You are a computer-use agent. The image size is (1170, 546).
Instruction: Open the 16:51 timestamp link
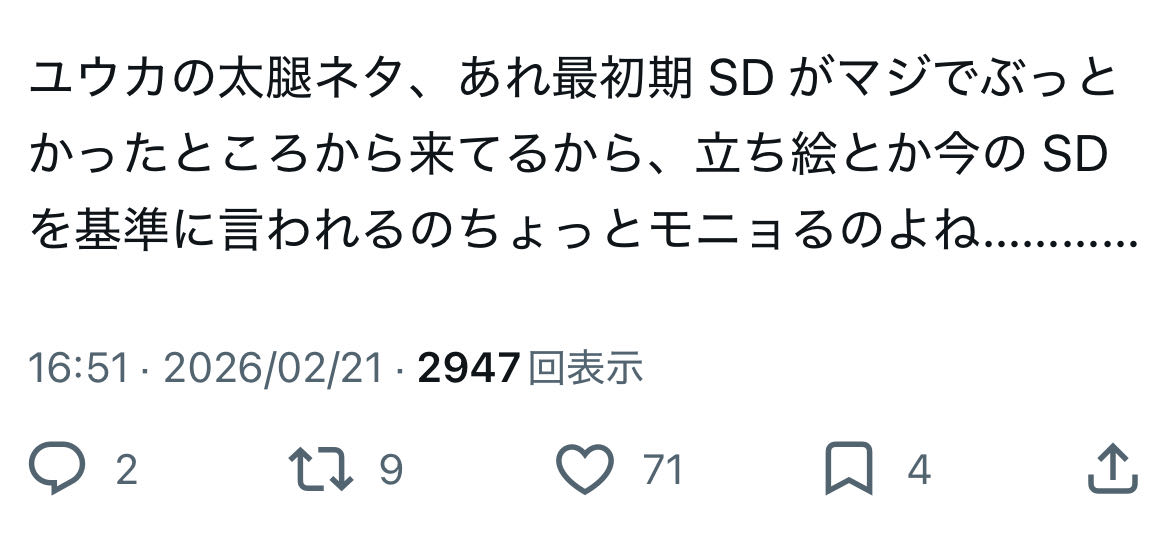[x=79, y=369]
